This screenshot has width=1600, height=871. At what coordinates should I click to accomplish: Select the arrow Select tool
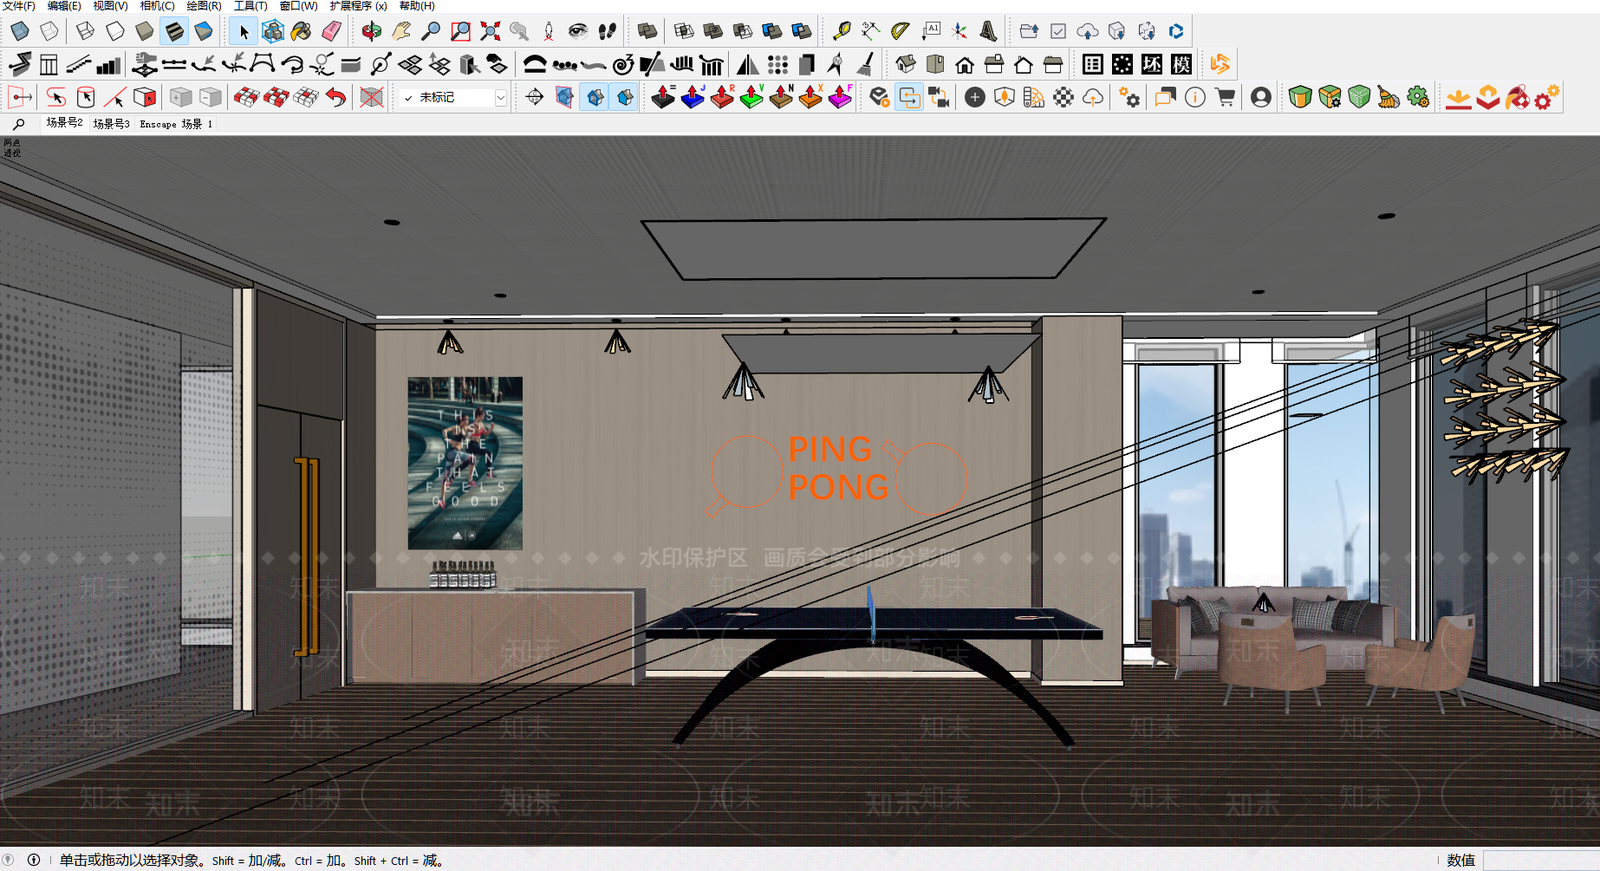click(243, 32)
